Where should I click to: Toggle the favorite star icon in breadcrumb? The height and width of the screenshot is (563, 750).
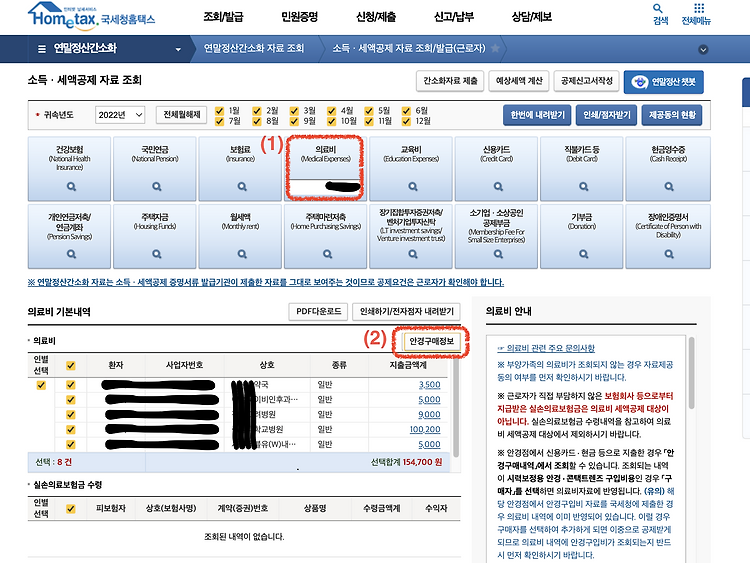496,48
